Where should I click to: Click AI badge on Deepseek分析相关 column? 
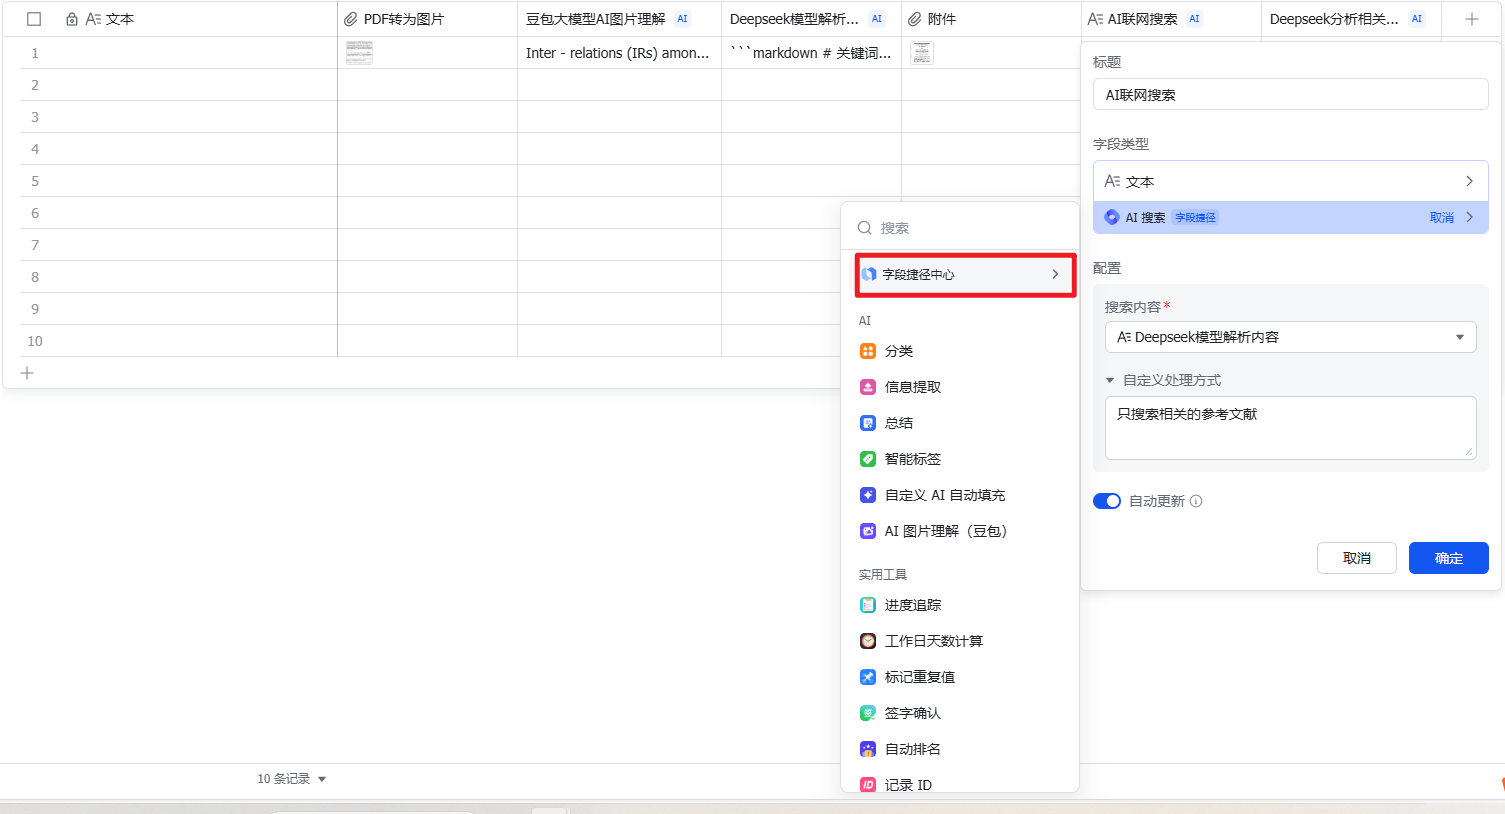tap(1417, 19)
